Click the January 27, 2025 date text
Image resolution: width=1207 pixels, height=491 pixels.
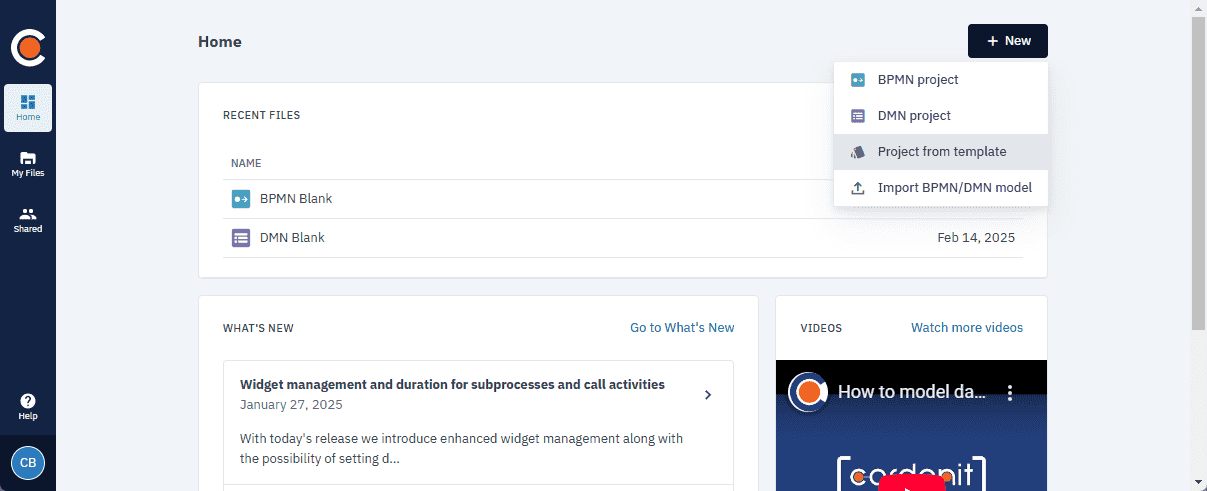[291, 405]
